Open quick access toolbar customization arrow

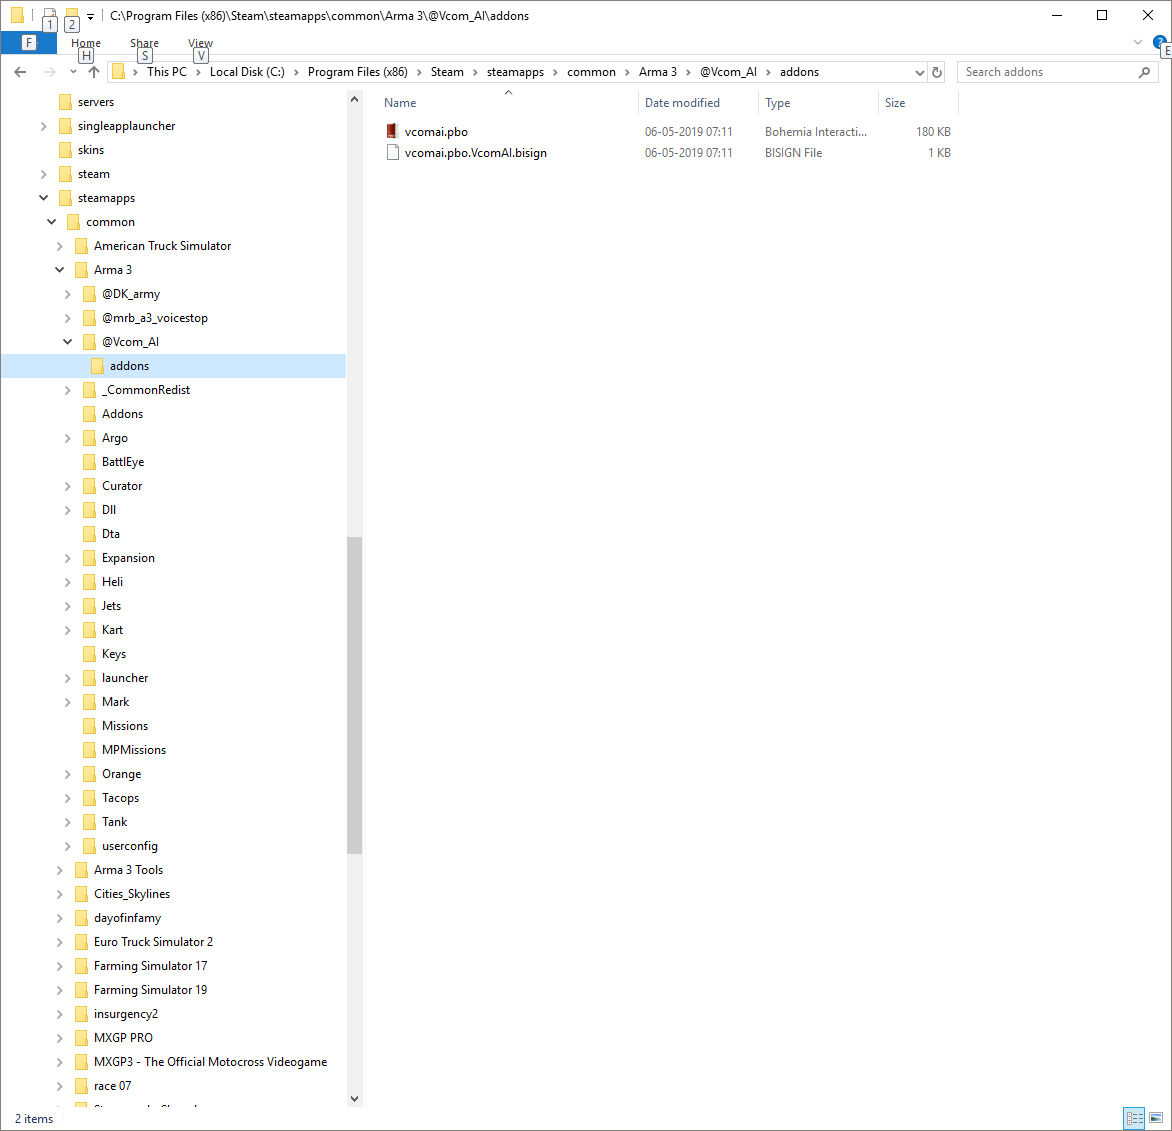(x=90, y=16)
